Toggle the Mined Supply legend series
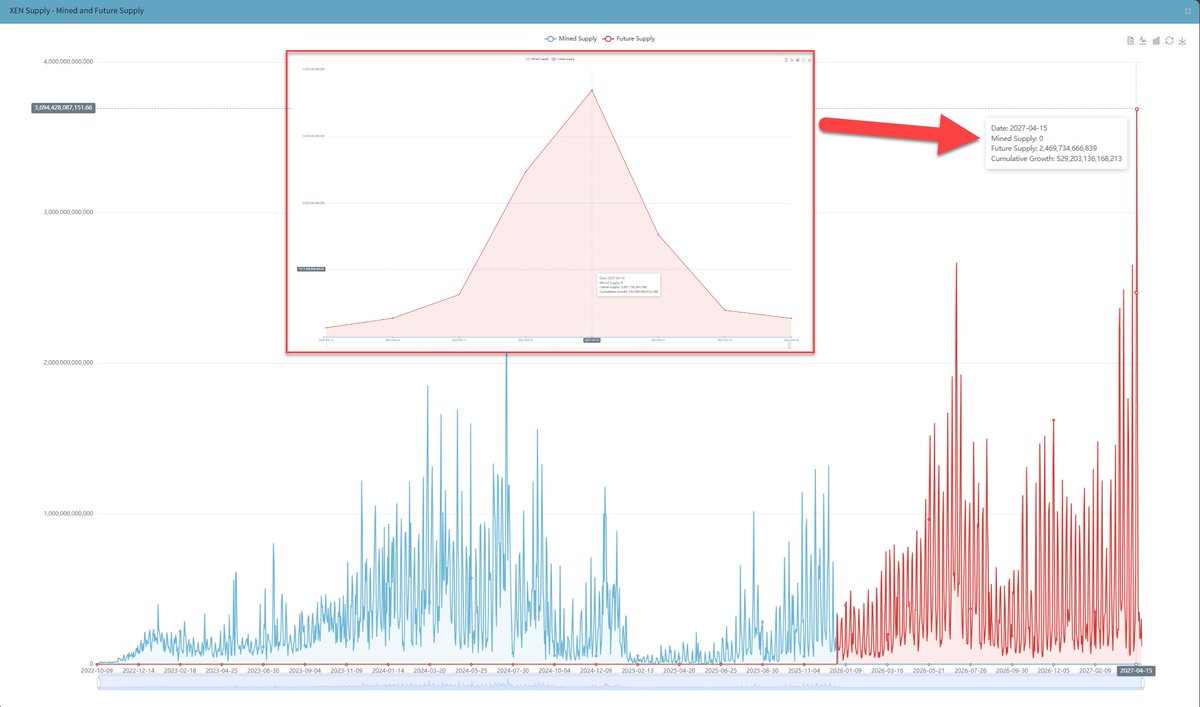 click(x=571, y=38)
